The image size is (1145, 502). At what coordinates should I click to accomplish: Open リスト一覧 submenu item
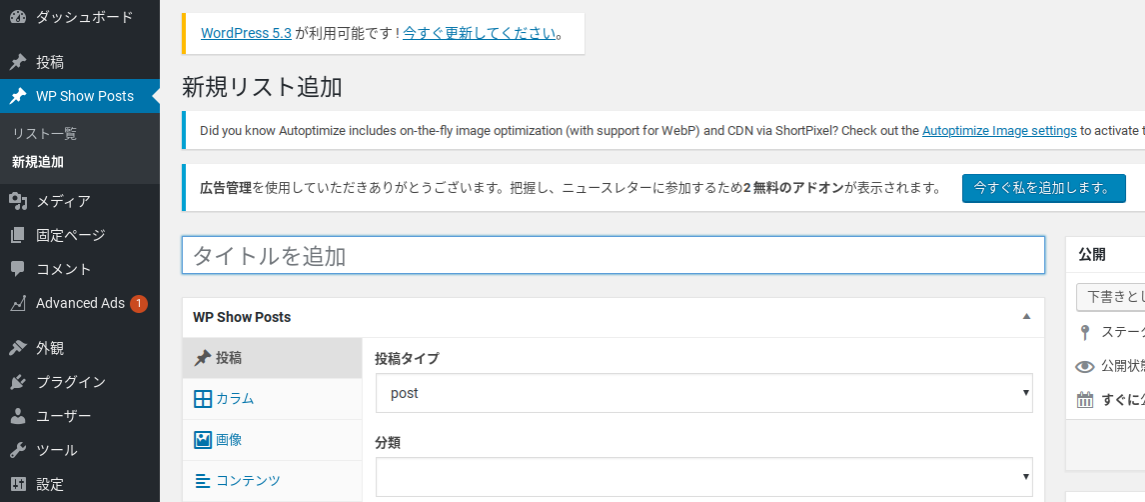tap(44, 134)
